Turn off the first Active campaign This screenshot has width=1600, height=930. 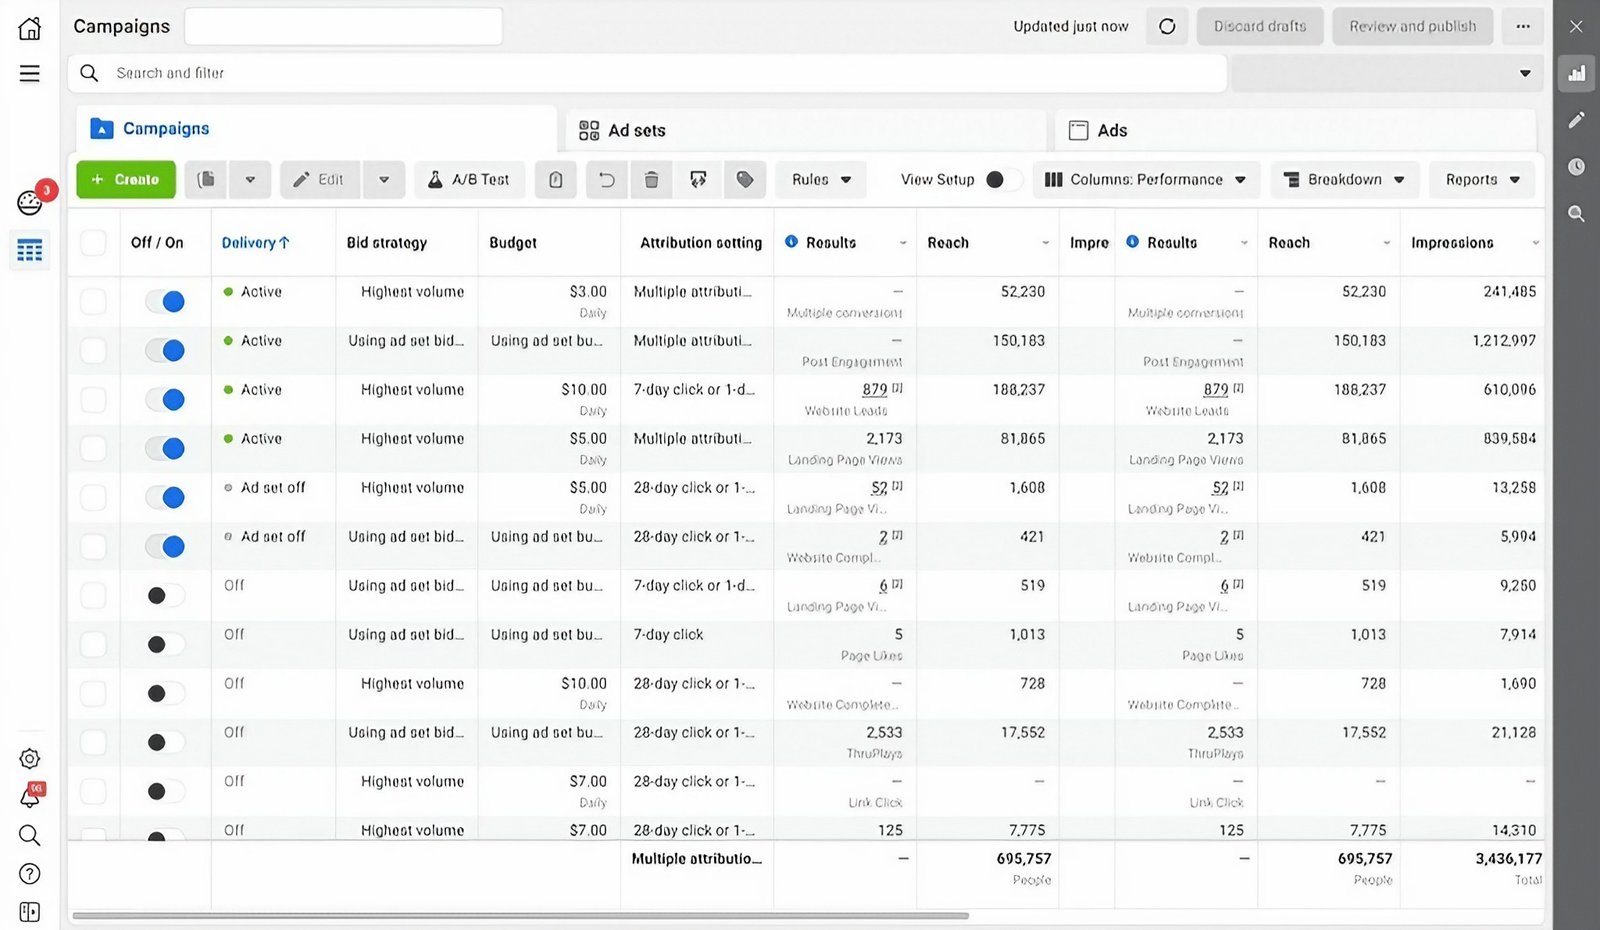click(164, 300)
